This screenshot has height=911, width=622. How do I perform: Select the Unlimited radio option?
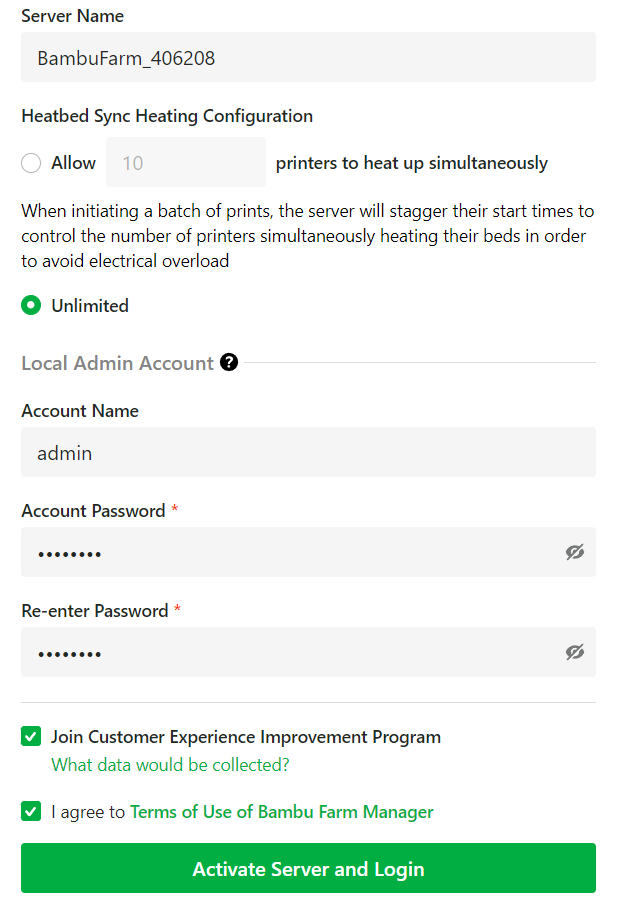point(31,306)
